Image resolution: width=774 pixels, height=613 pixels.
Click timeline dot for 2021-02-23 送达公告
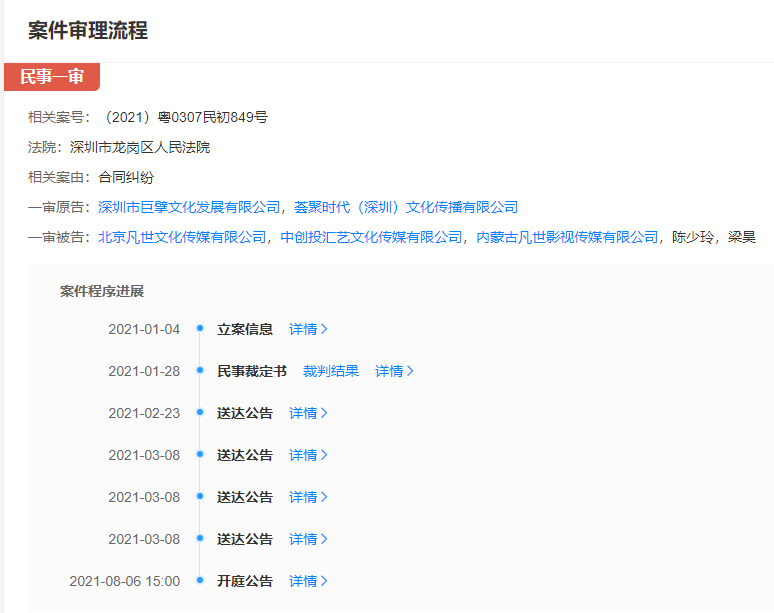[200, 413]
